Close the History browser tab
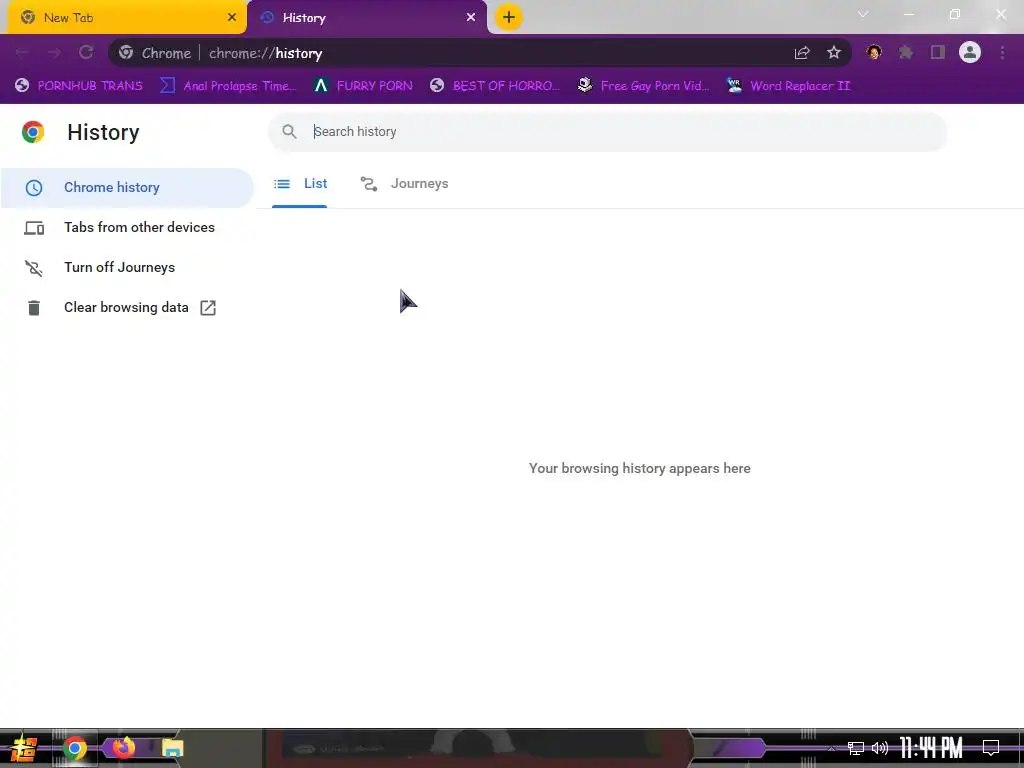The height and width of the screenshot is (768, 1024). (471, 18)
